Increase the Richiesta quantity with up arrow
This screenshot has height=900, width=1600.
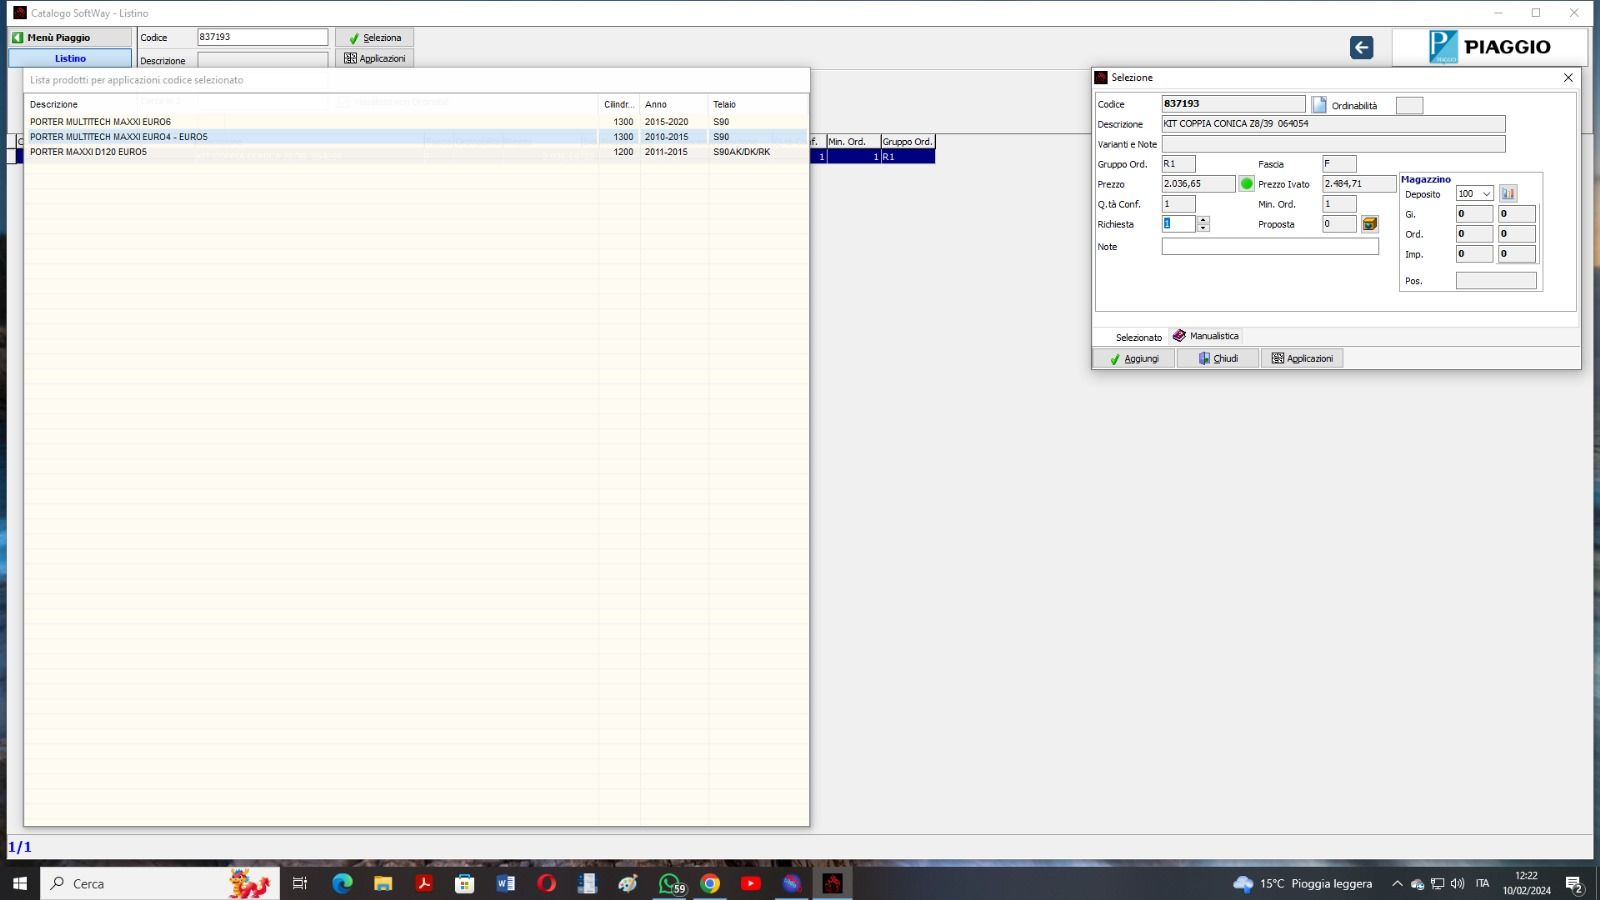click(1203, 220)
